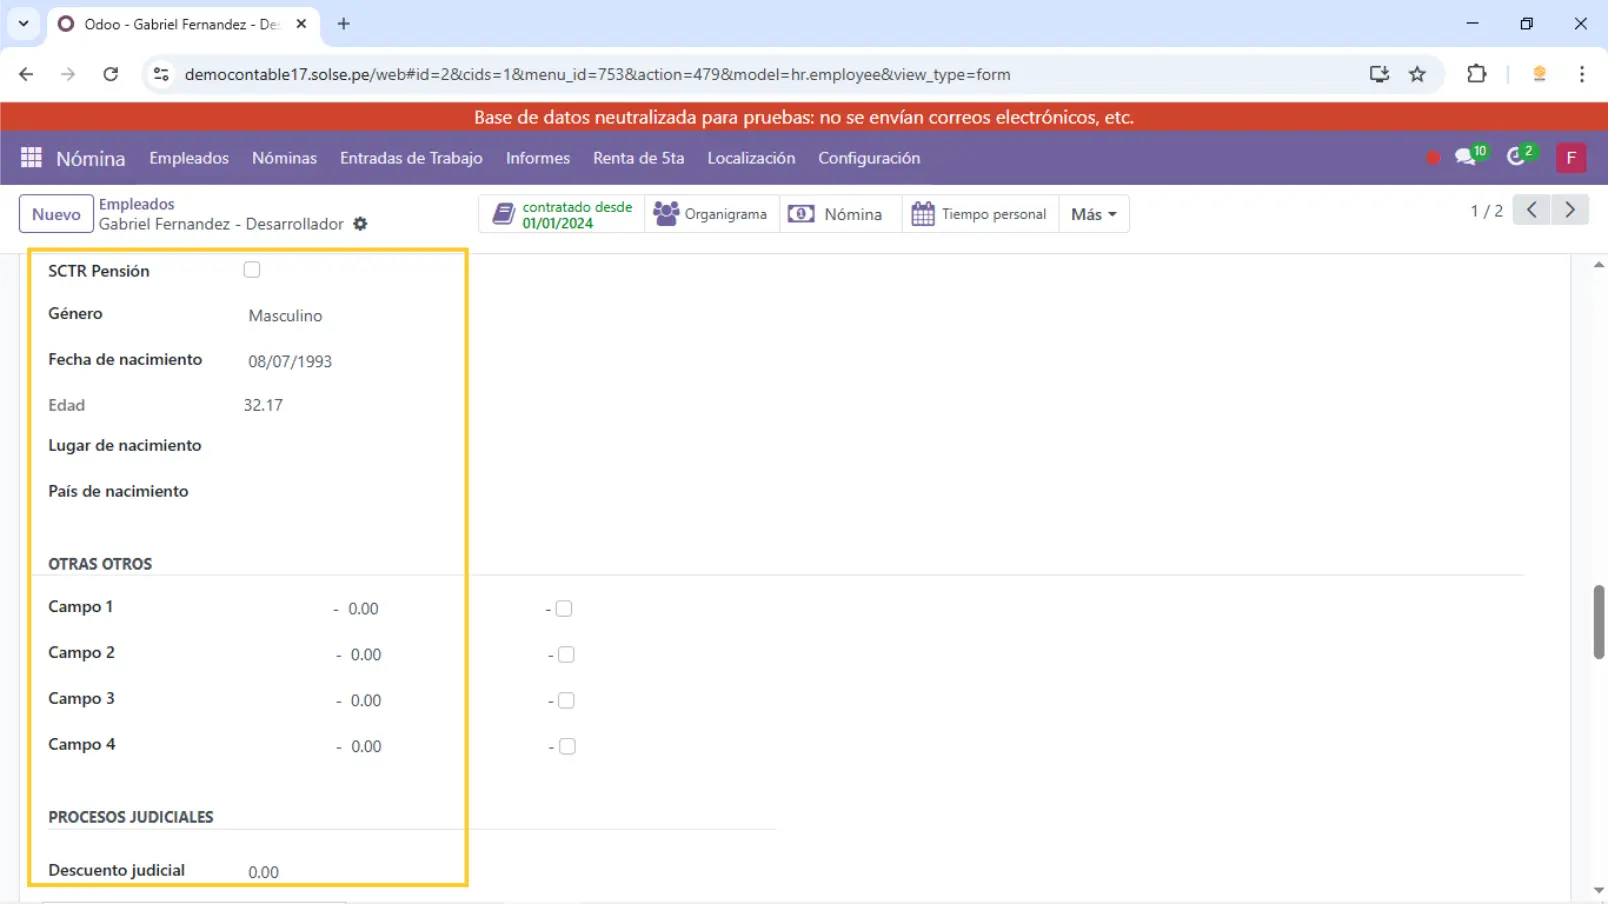The width and height of the screenshot is (1608, 904).
Task: Bookmark this page with star icon
Action: (1417, 74)
